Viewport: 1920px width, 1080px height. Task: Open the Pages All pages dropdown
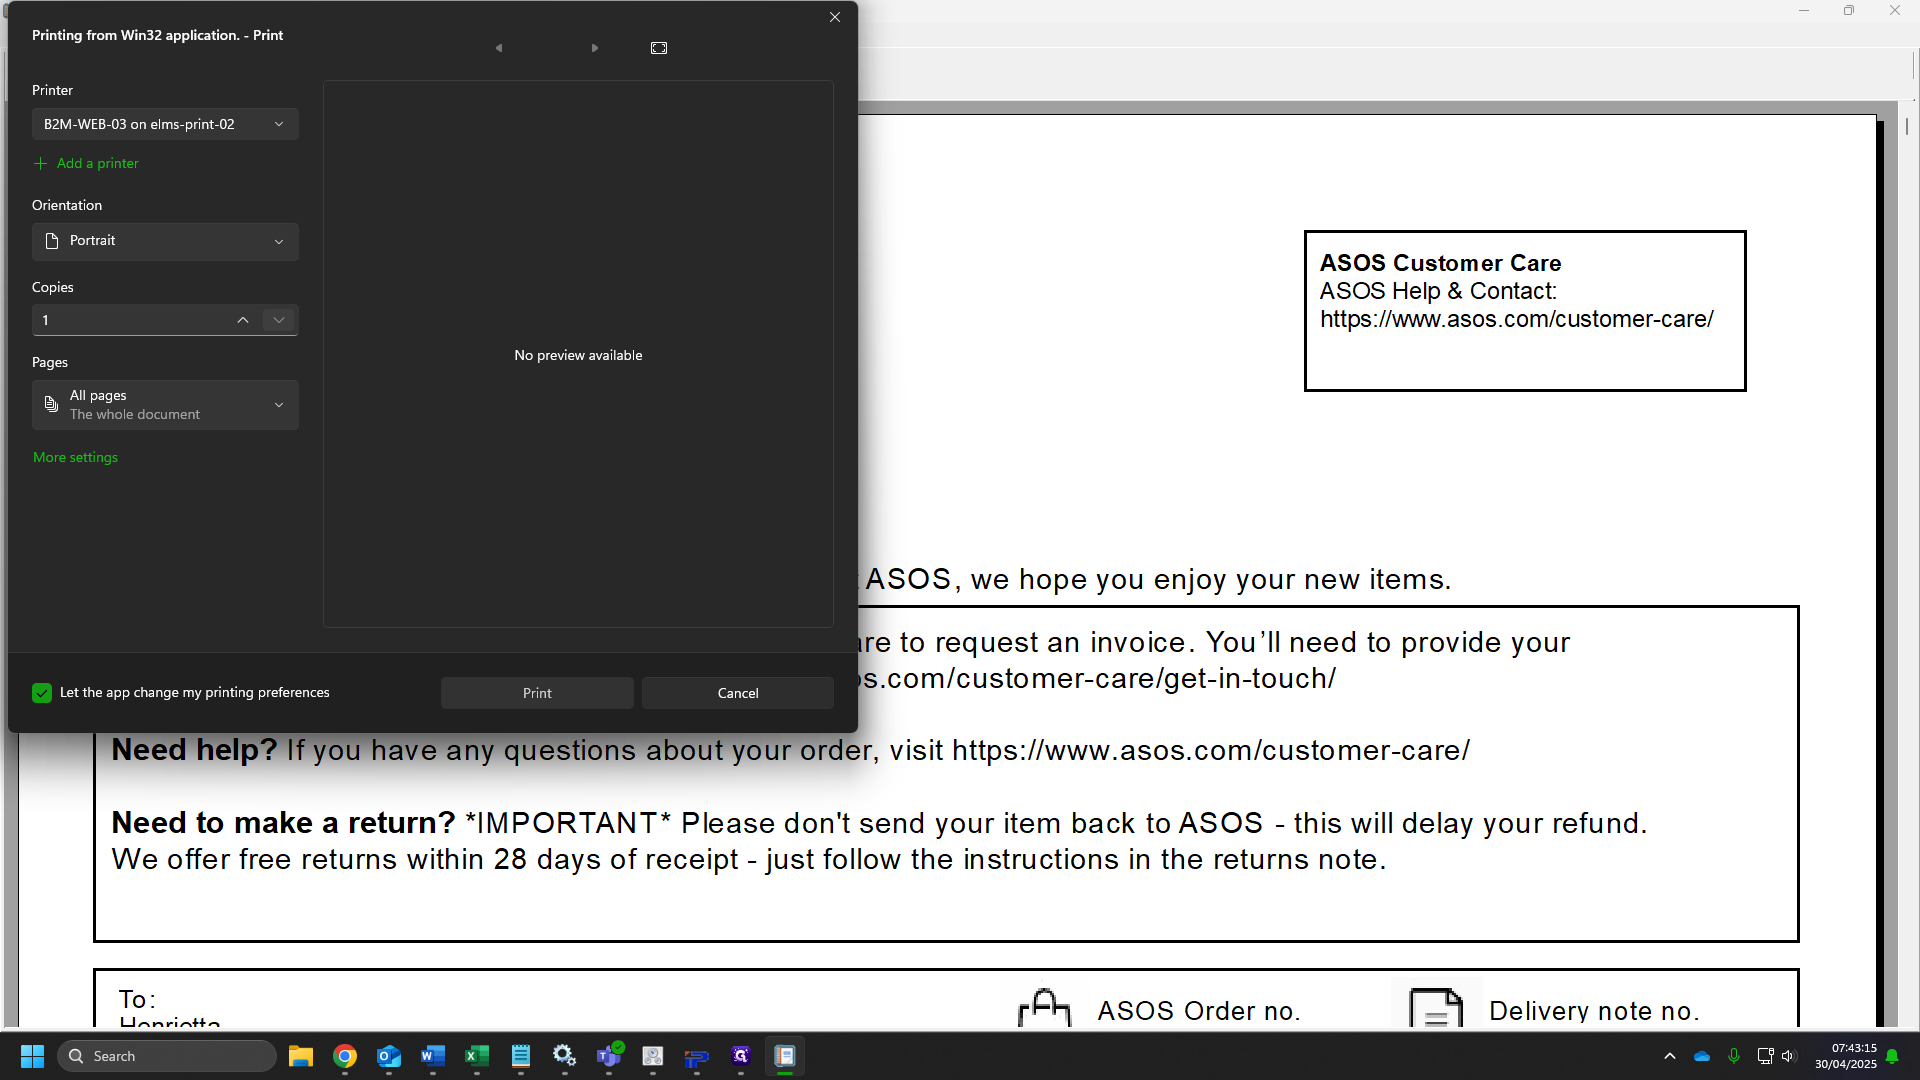(165, 405)
